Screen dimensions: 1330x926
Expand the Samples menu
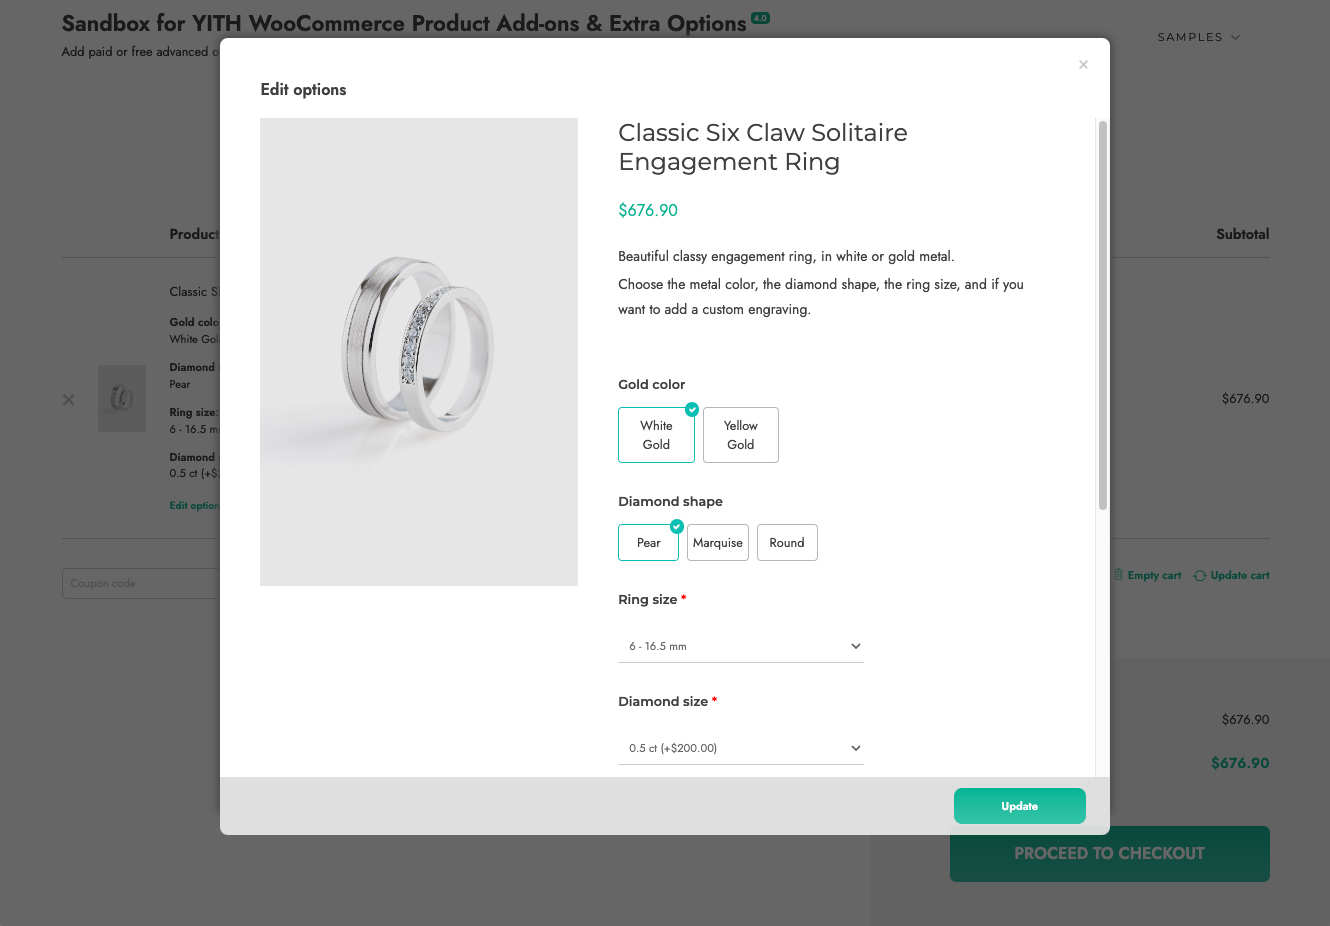pyautogui.click(x=1198, y=37)
